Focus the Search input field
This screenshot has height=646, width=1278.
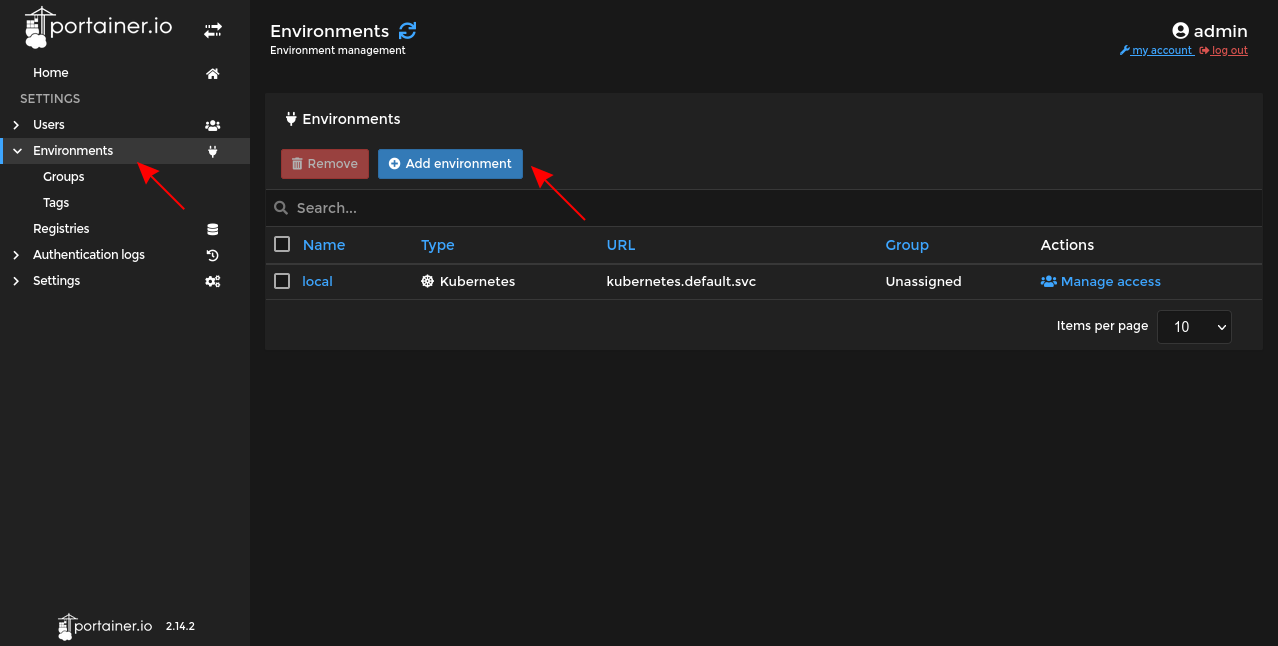click(764, 208)
